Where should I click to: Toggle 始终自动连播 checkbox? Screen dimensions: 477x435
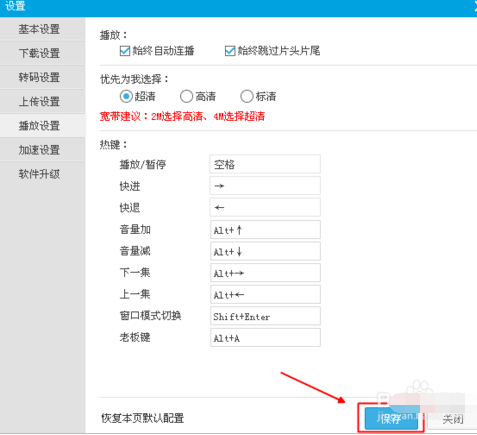click(125, 51)
